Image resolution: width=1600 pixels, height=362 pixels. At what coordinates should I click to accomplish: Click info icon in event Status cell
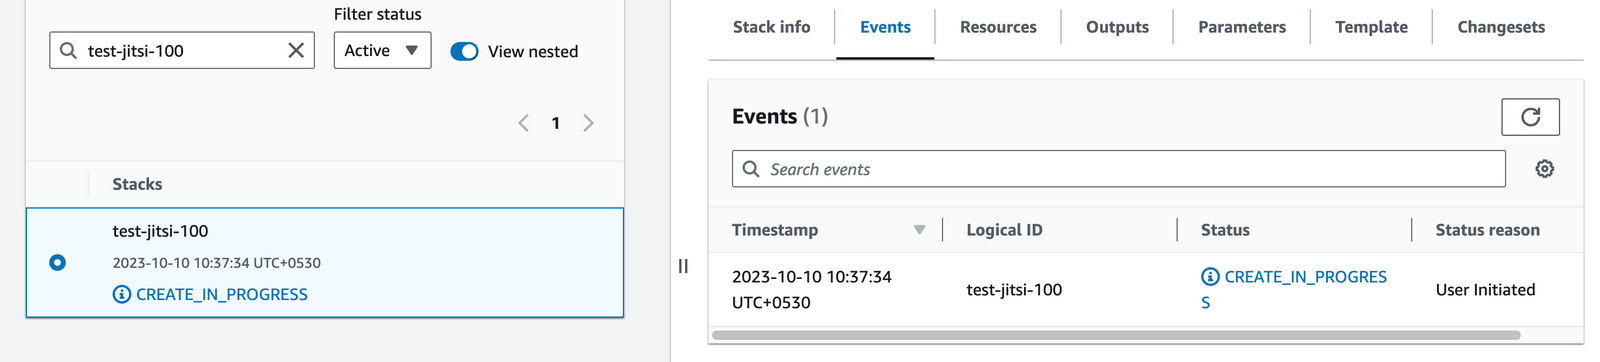point(1210,277)
